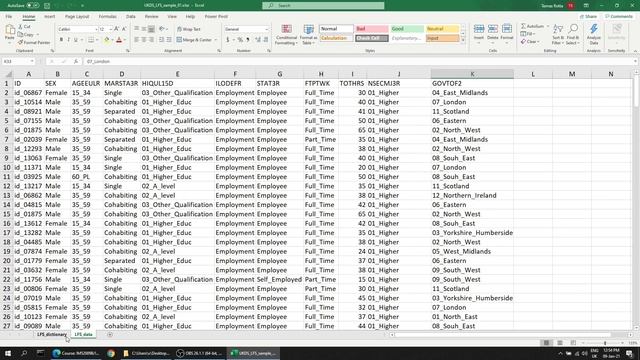640x360 pixels.
Task: Open the File menu
Action: tap(9, 17)
